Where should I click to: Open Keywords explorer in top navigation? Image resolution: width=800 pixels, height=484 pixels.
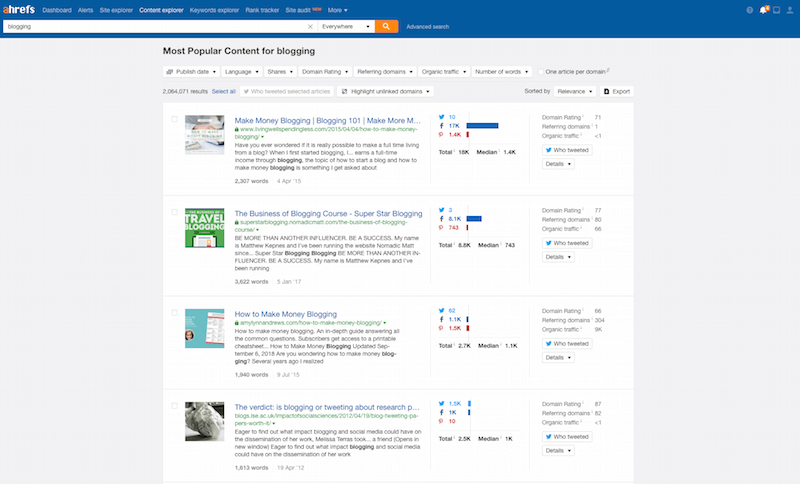click(214, 10)
